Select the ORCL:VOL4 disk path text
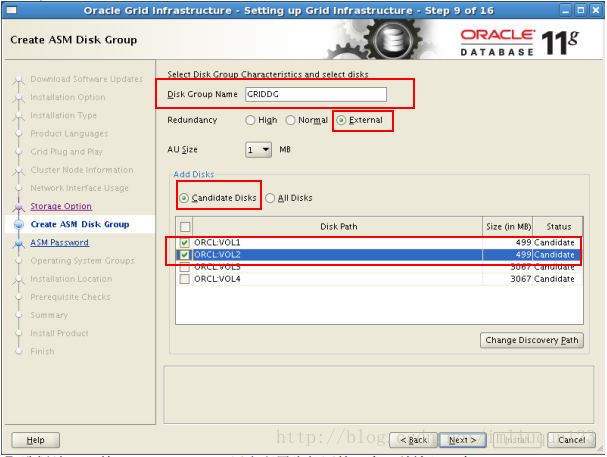Image resolution: width=607 pixels, height=457 pixels. [217, 279]
